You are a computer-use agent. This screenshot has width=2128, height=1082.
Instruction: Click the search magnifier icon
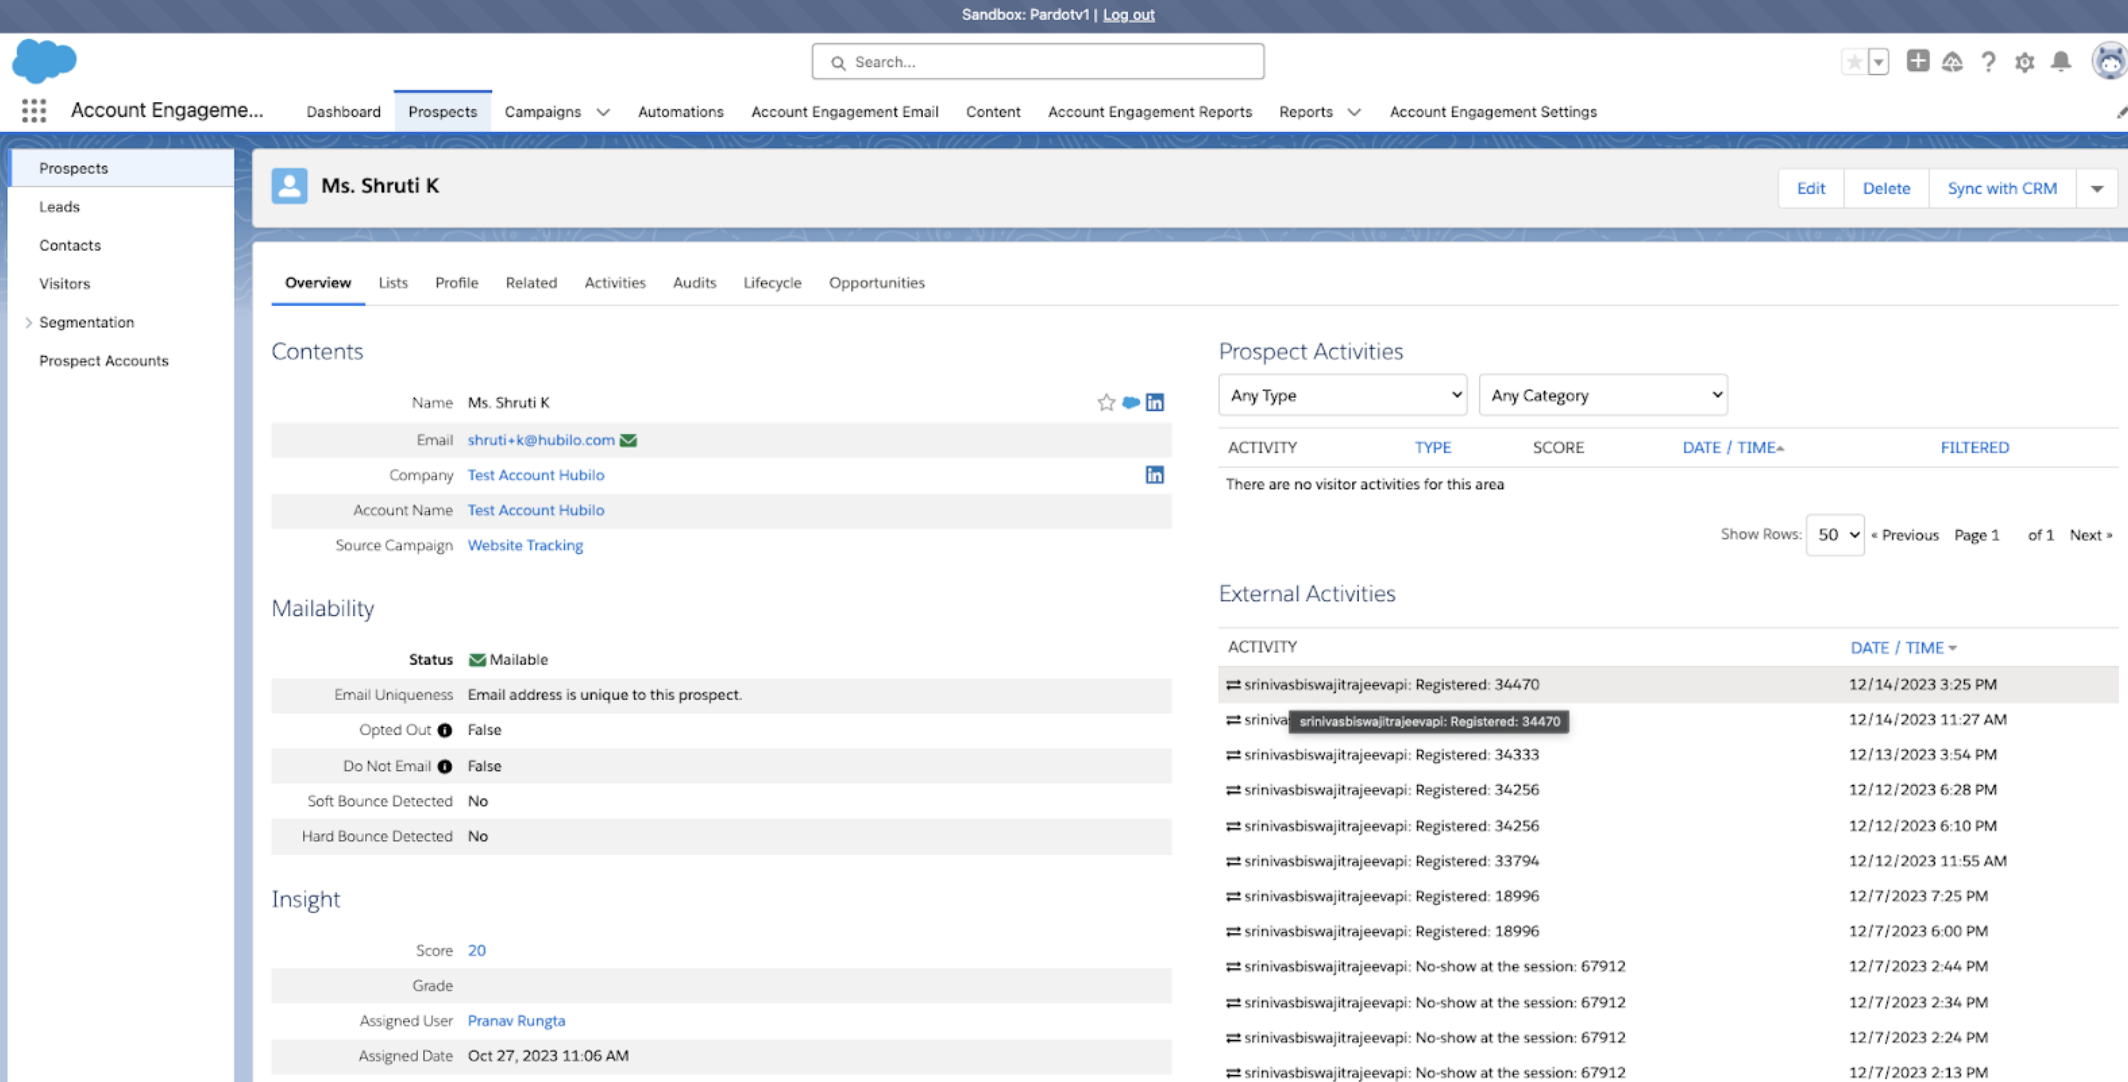coord(838,62)
